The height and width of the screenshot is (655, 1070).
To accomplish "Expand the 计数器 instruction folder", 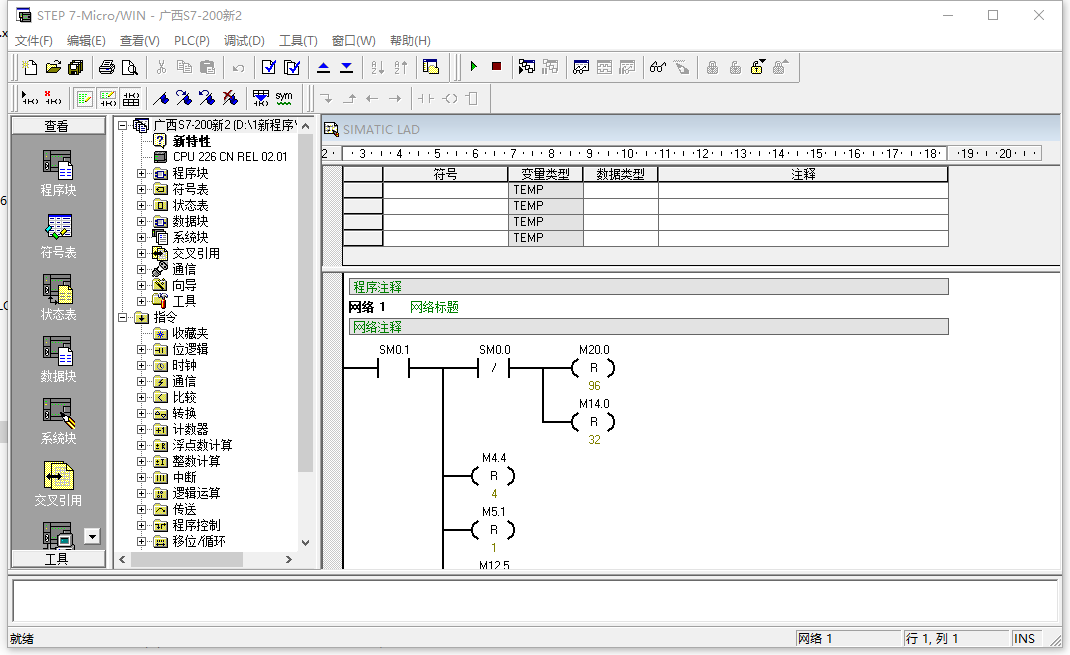I will (141, 429).
